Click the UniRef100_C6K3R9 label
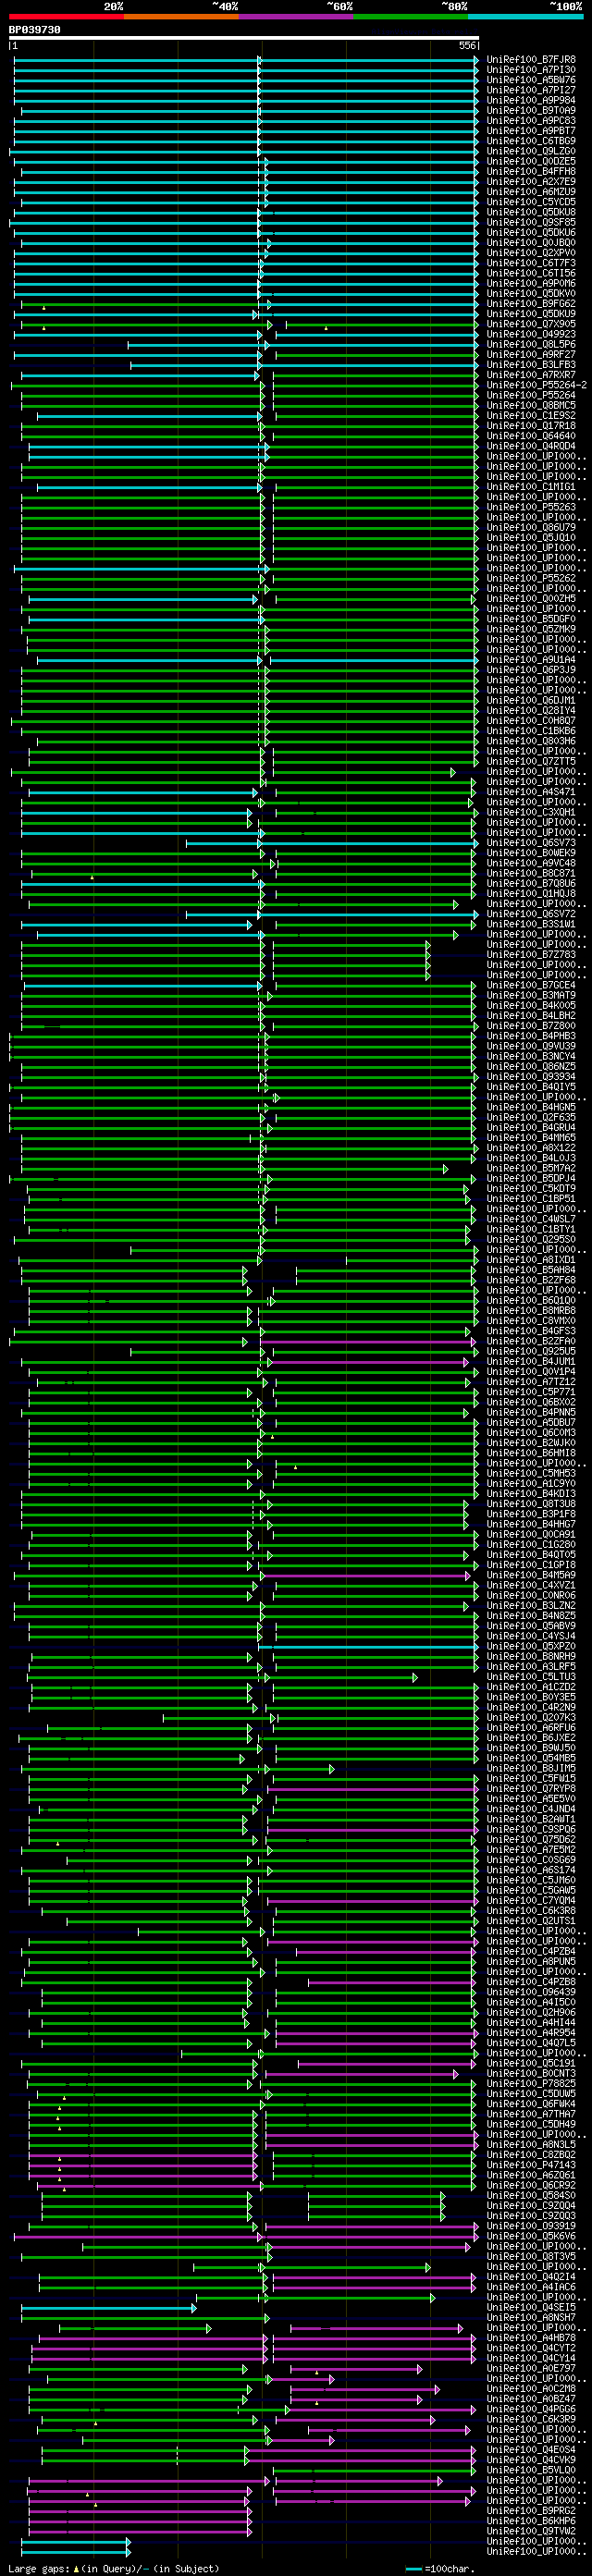592x2576 pixels. 531,2420
